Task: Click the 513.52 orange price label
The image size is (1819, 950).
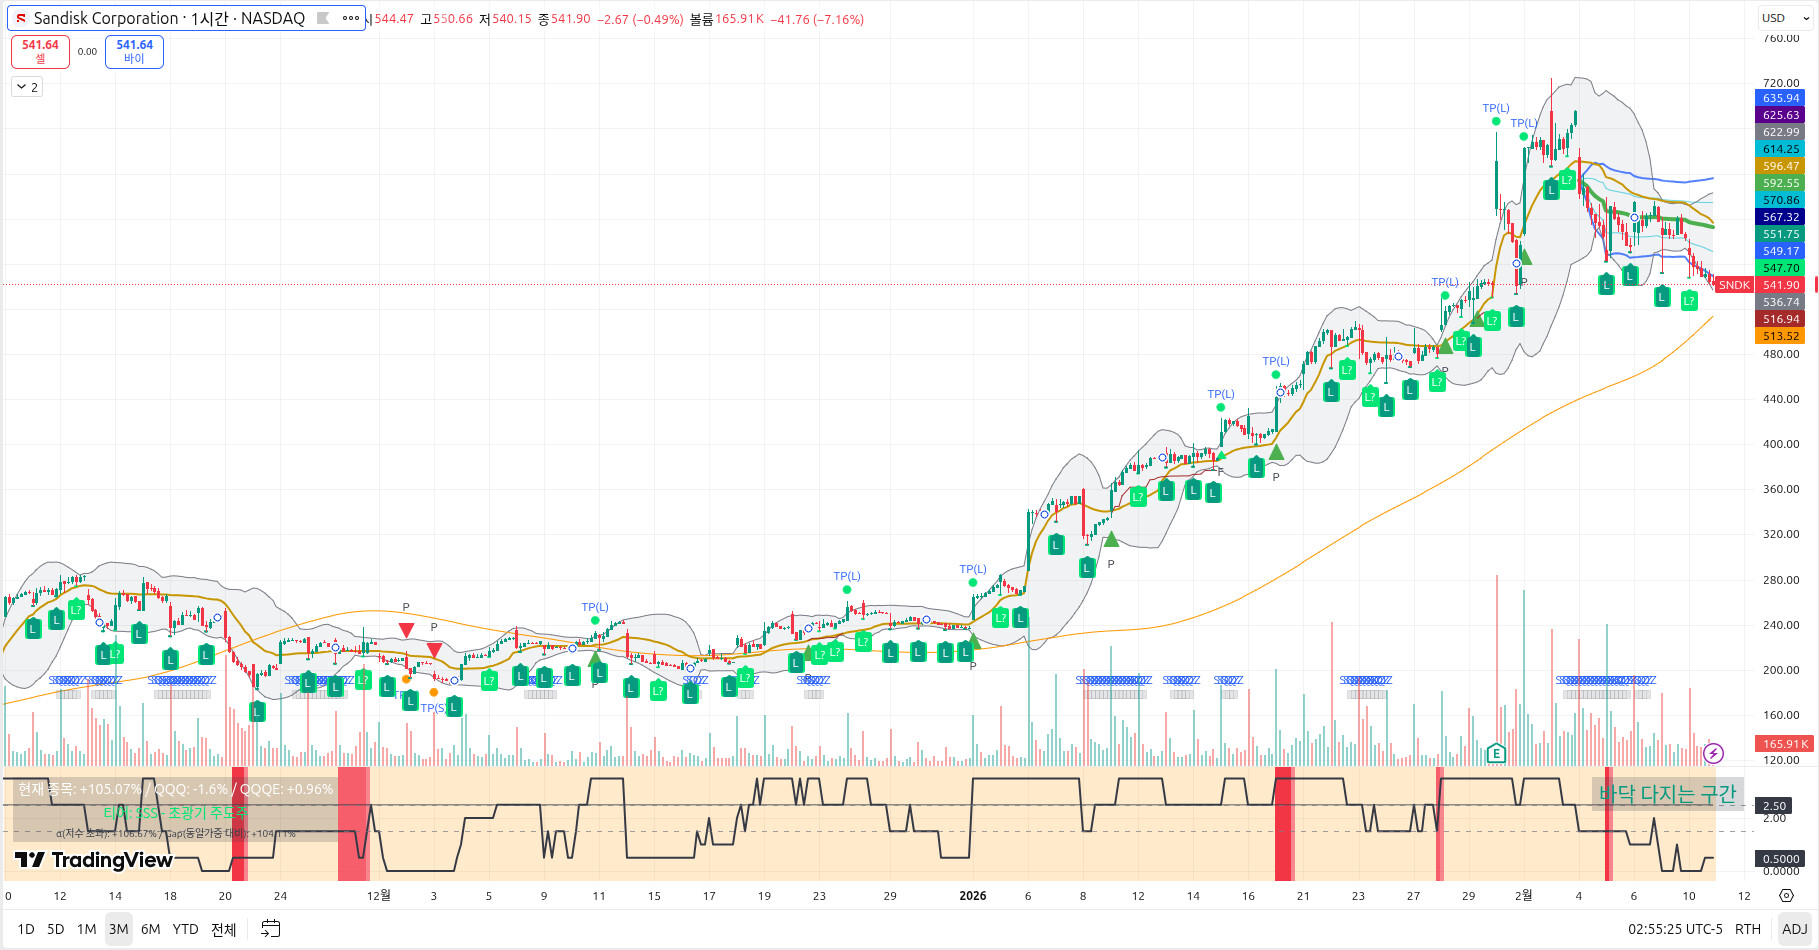Action: pos(1780,336)
